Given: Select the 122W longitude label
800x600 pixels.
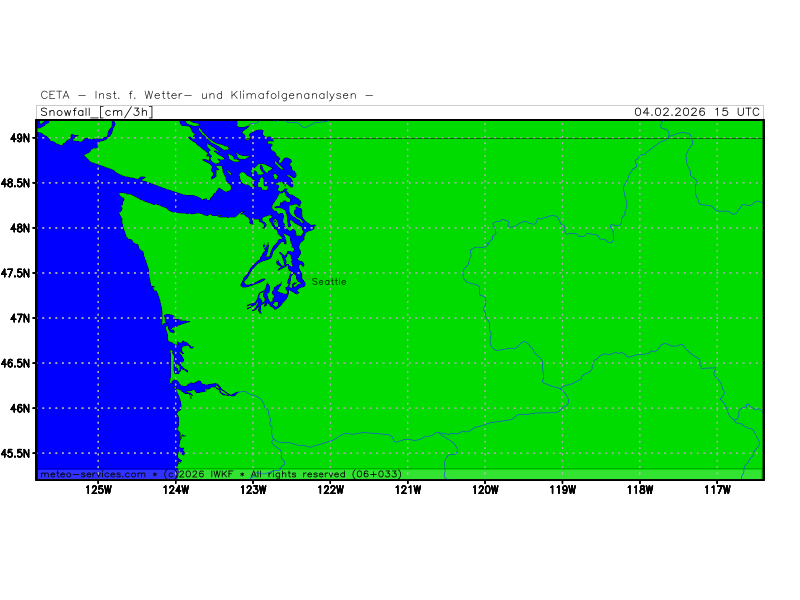Looking at the screenshot, I should pyautogui.click(x=330, y=490).
